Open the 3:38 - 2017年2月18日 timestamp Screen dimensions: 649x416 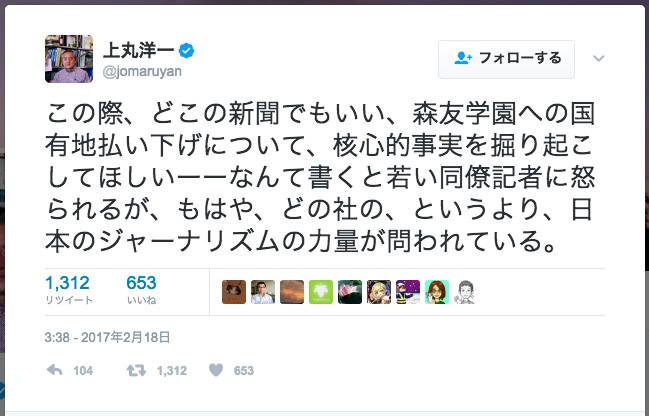coord(108,337)
